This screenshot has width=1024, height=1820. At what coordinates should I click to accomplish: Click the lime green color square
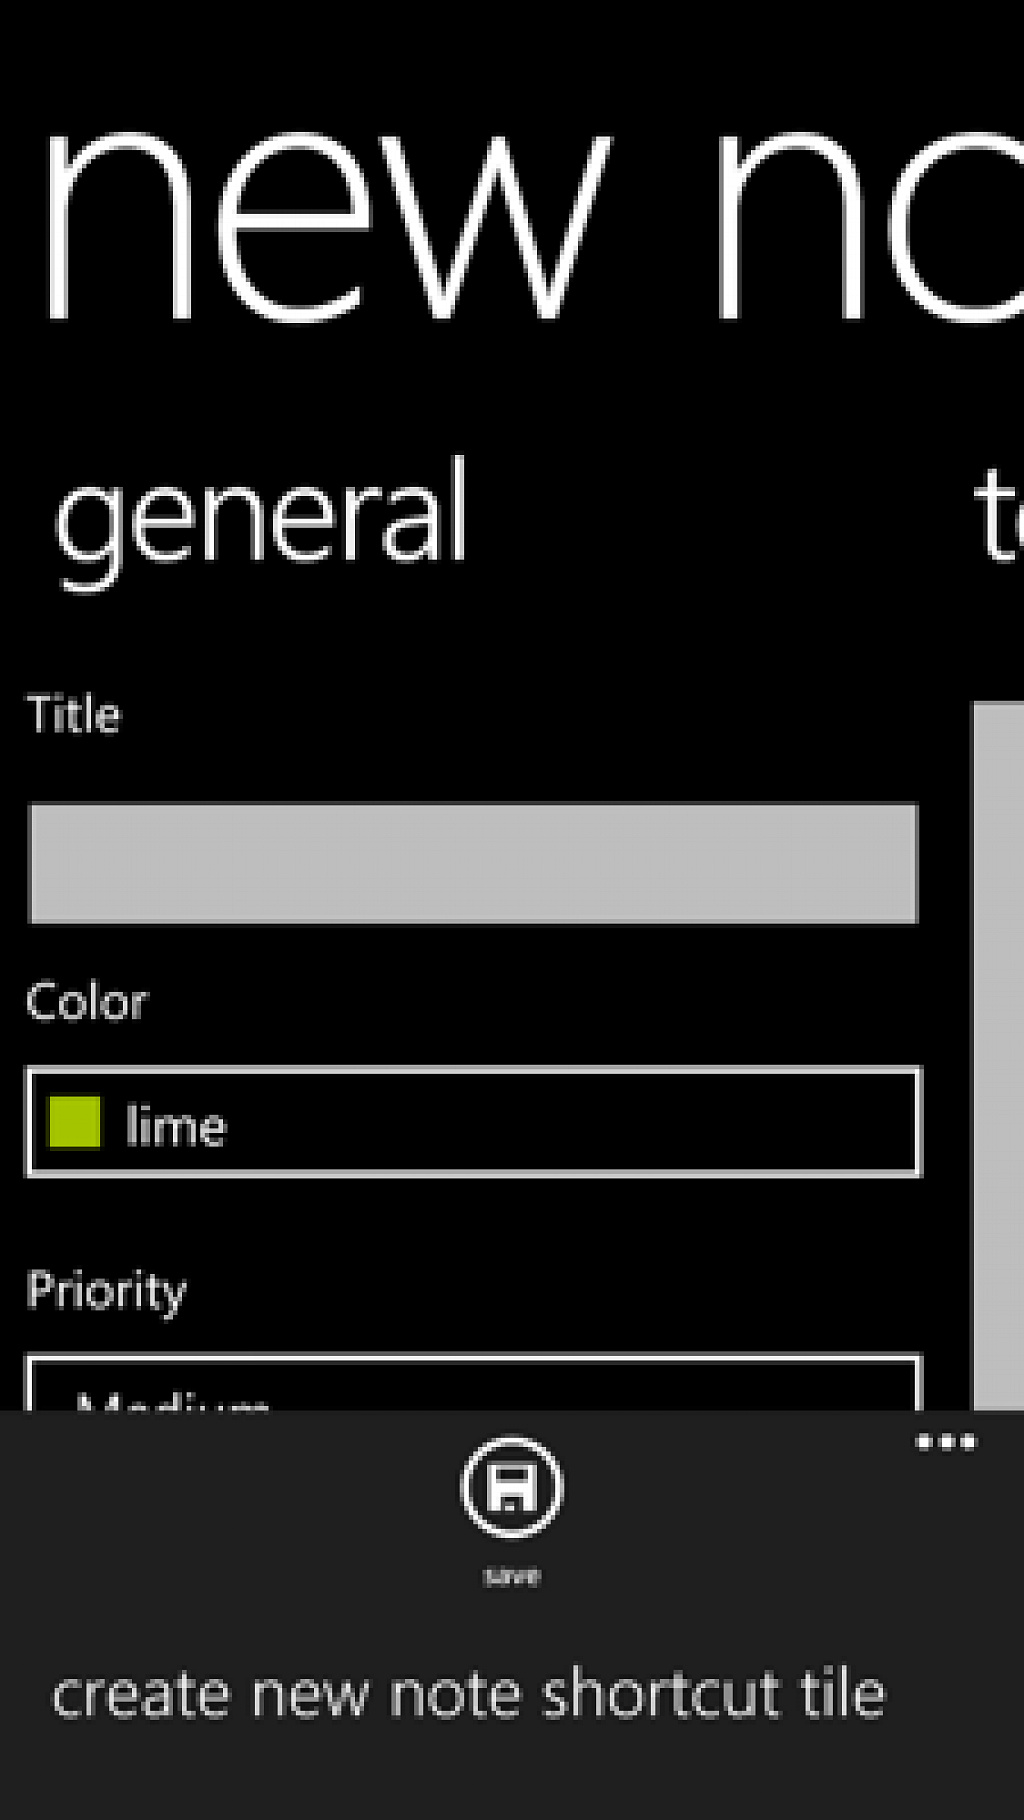click(75, 1122)
